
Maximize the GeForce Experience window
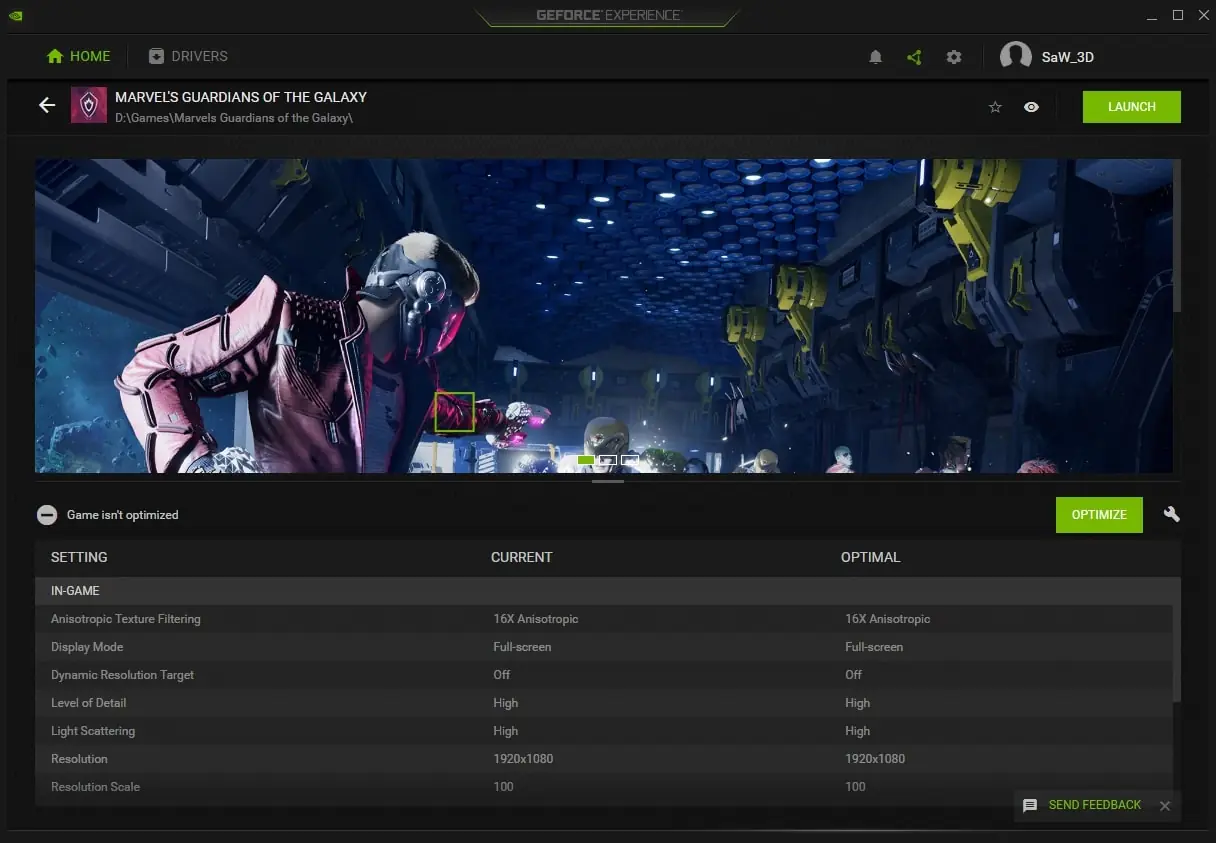[x=1178, y=15]
